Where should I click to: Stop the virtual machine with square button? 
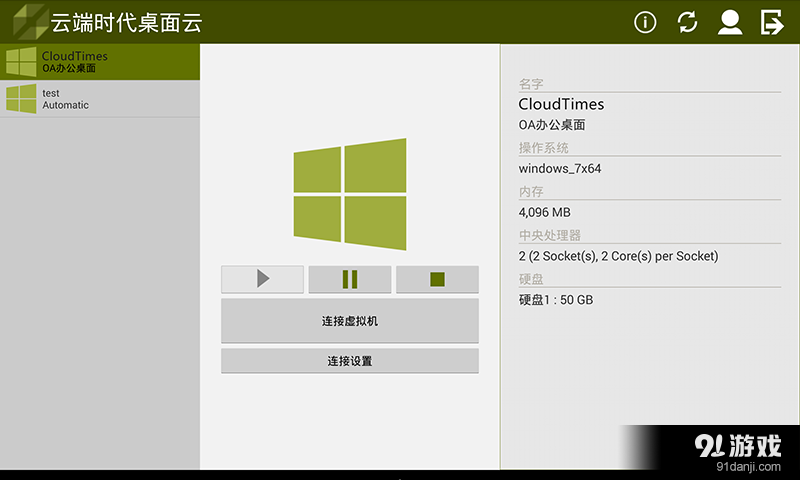(437, 279)
